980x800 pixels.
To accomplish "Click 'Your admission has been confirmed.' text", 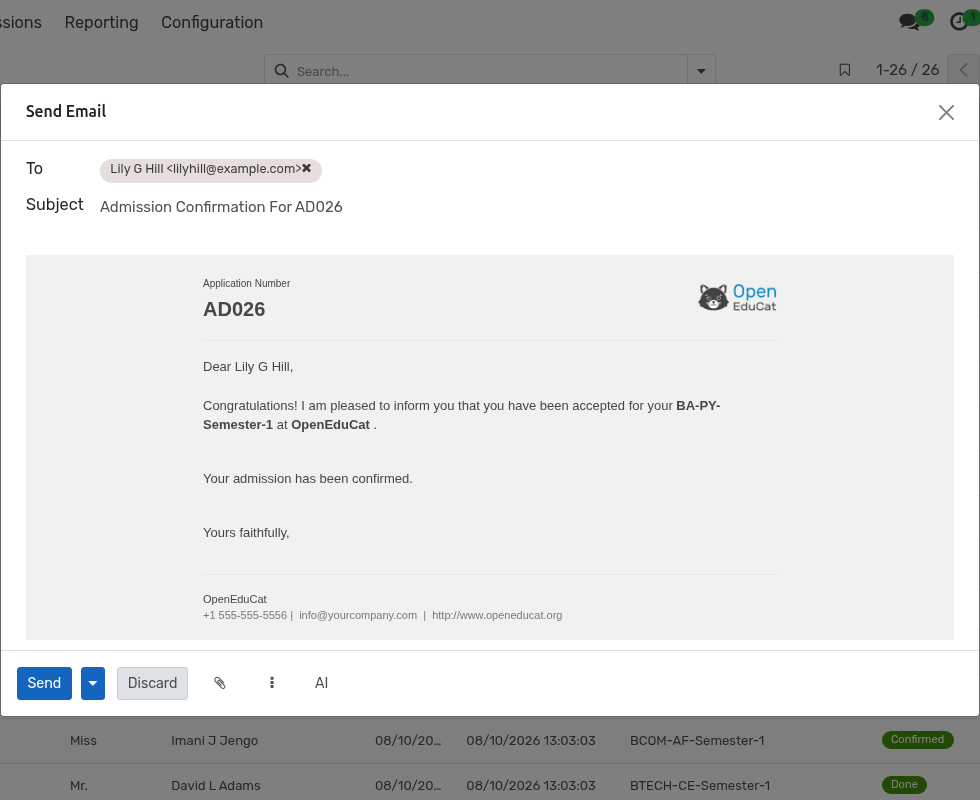I will 308,479.
